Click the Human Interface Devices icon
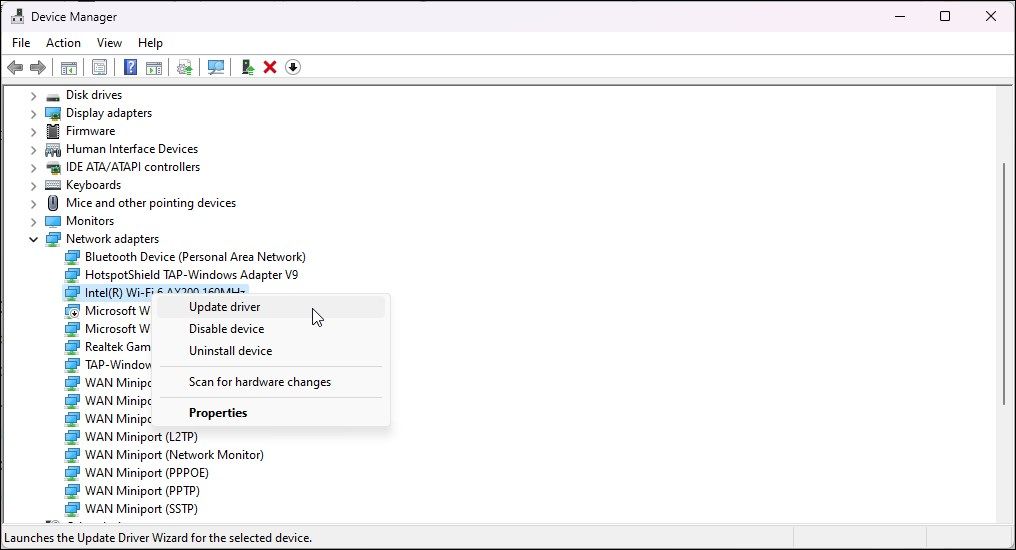 click(52, 149)
